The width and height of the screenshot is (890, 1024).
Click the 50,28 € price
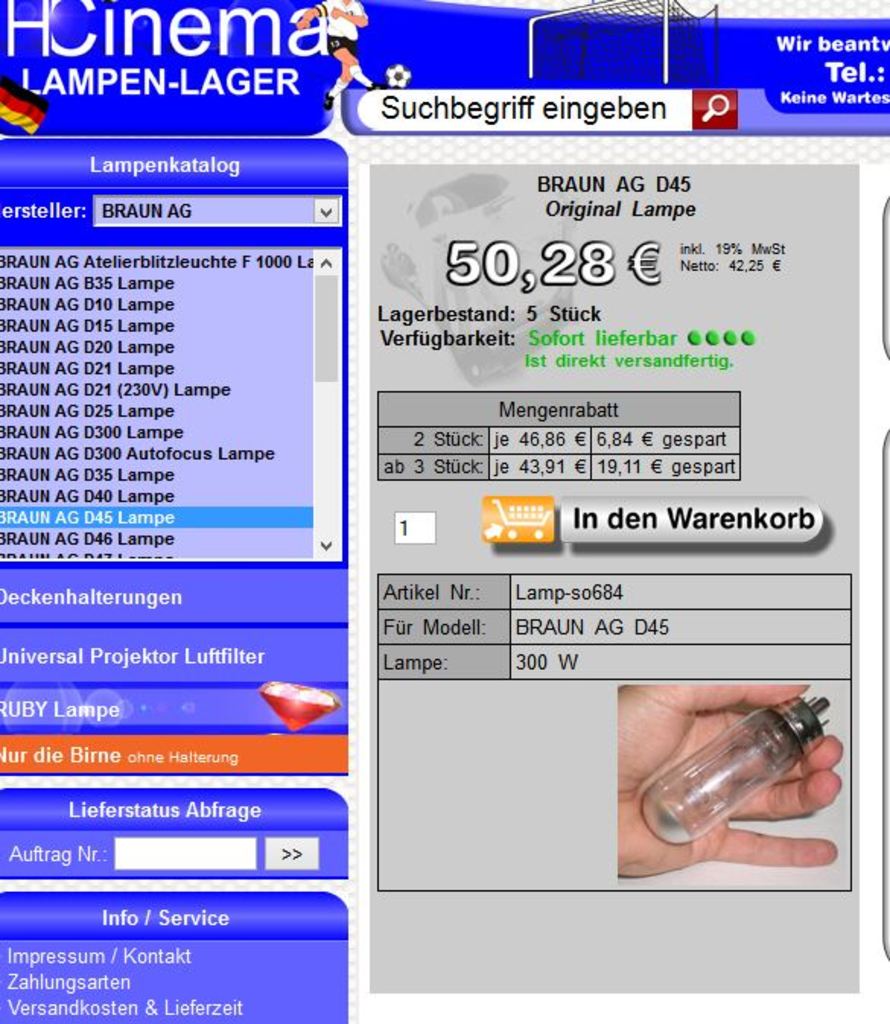click(x=554, y=264)
